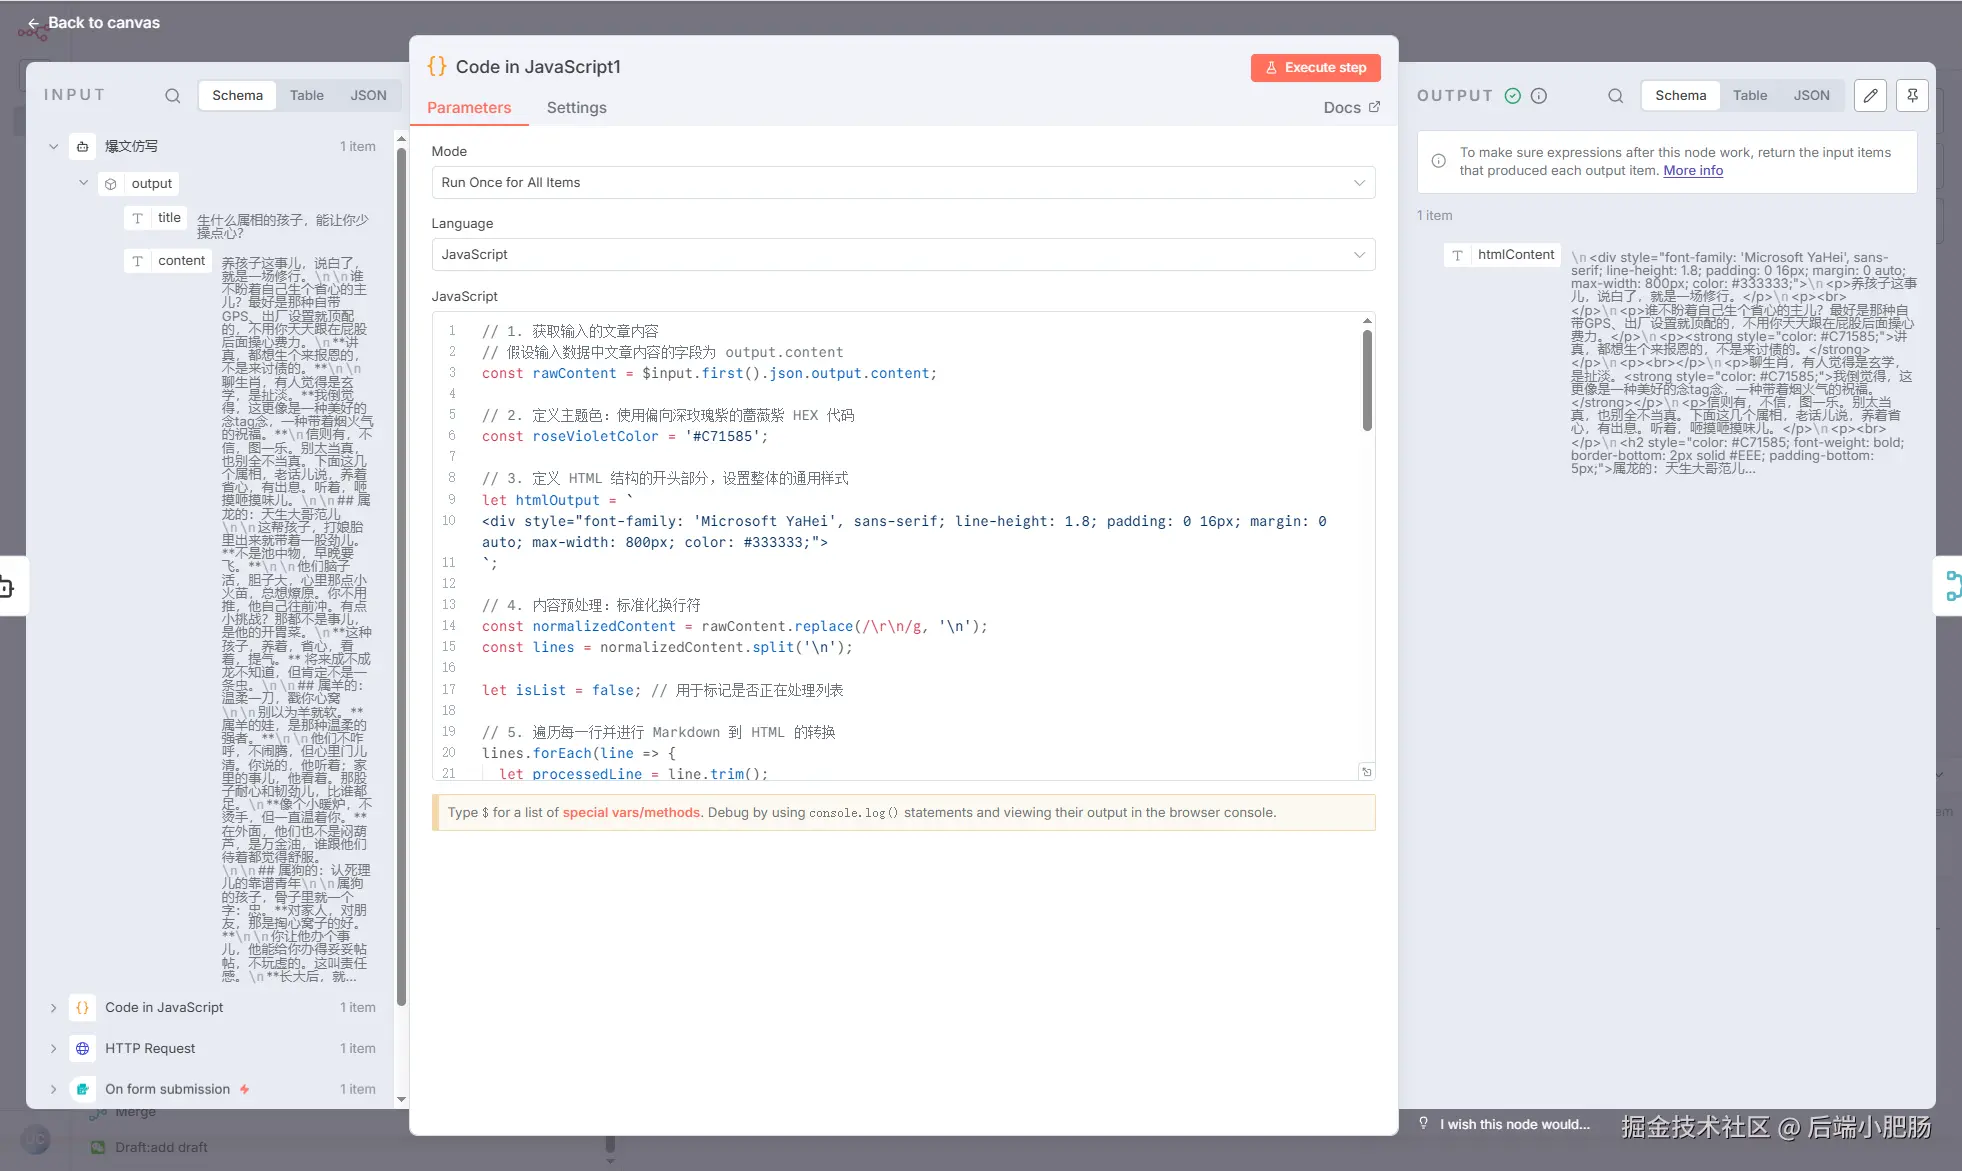Switch OUTPUT view to JSON
This screenshot has width=1962, height=1171.
click(1811, 95)
